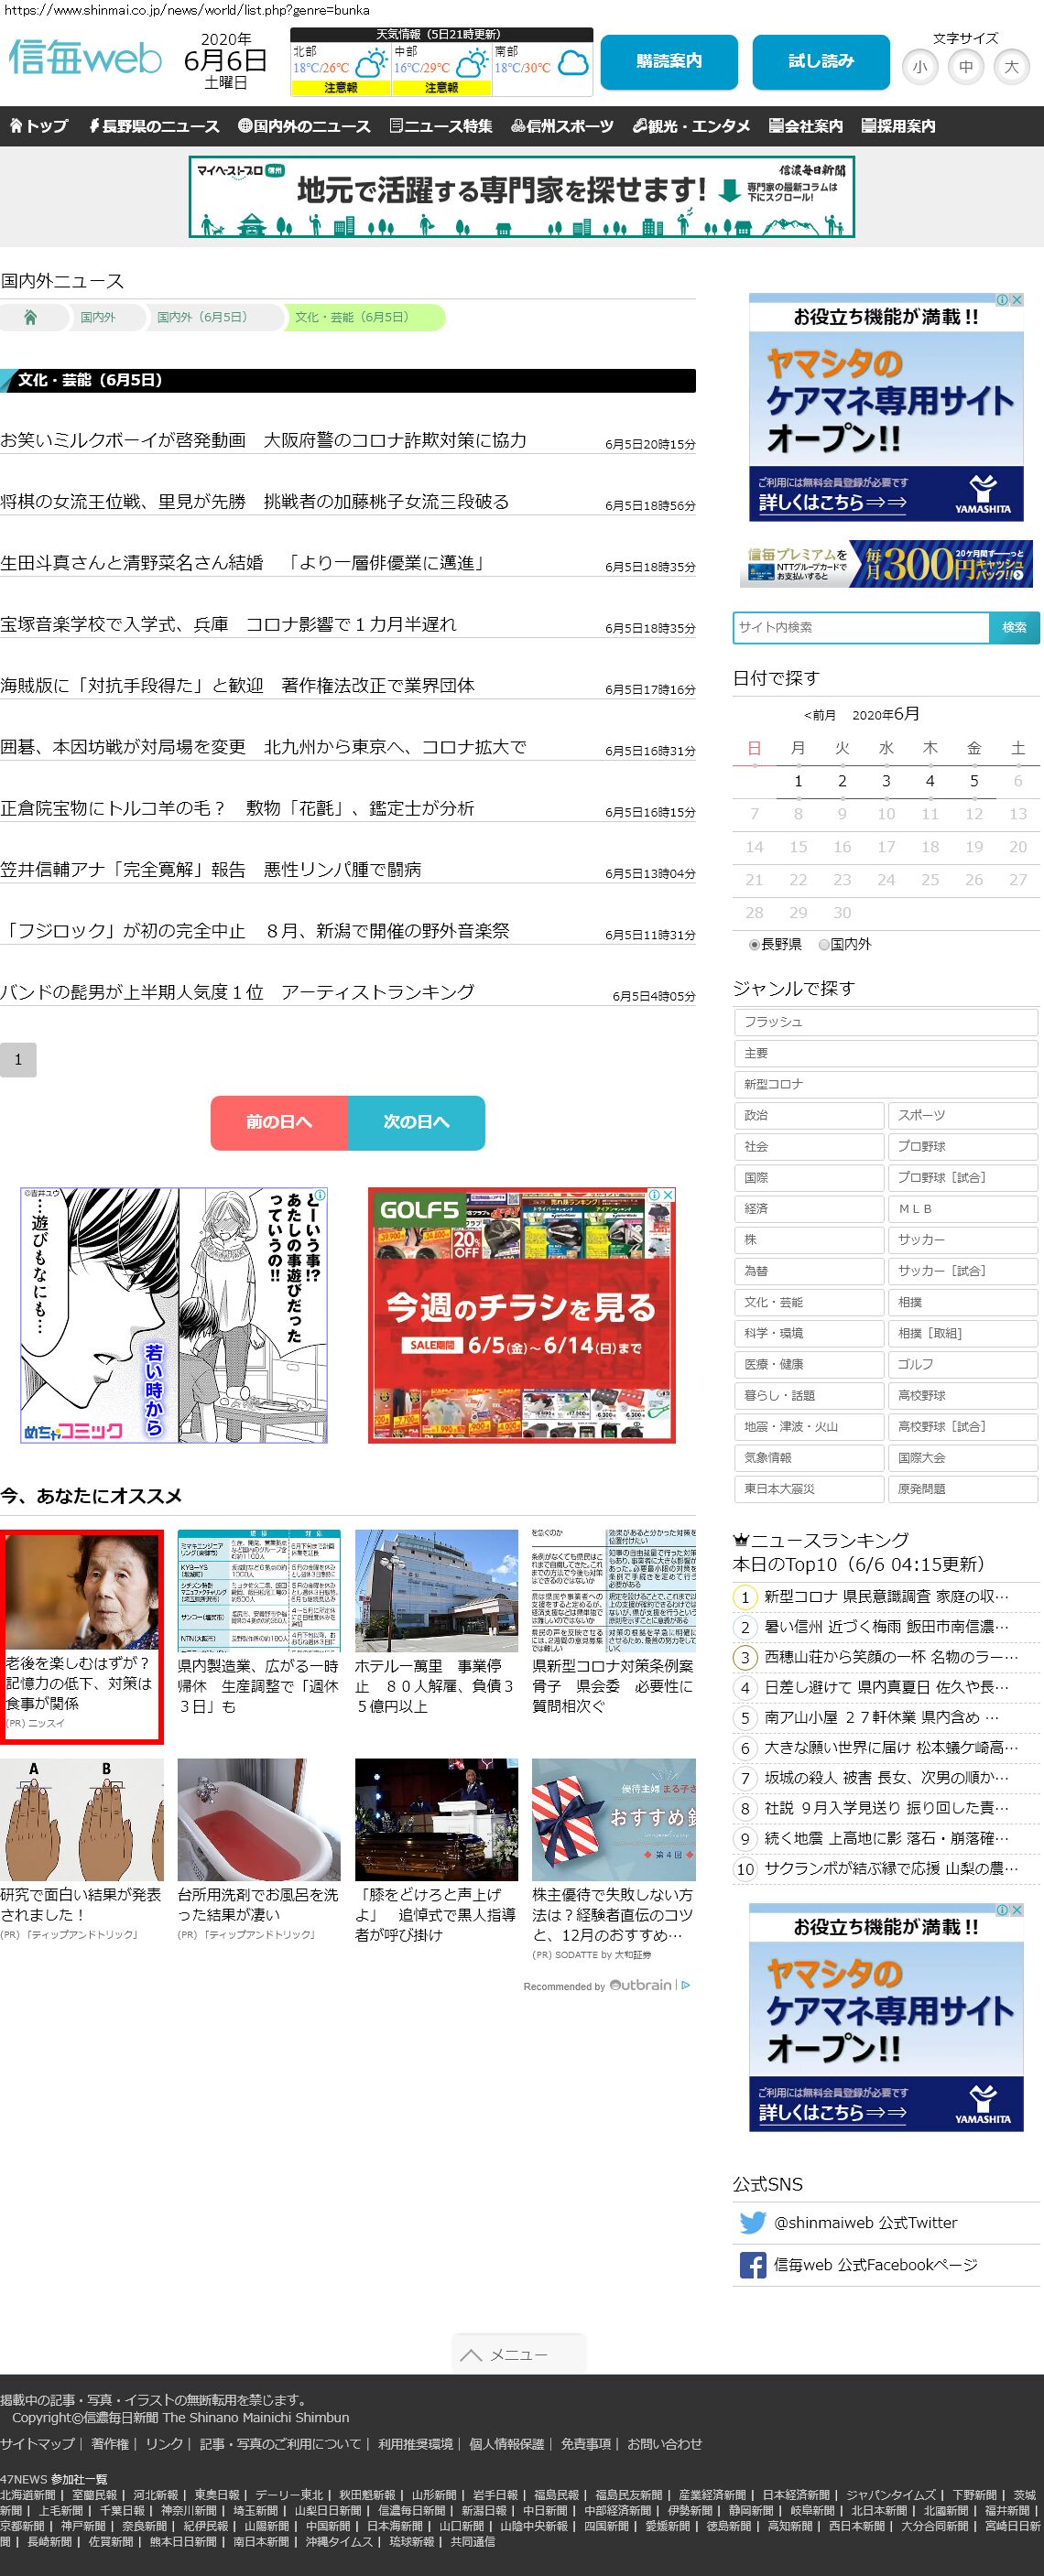Open the フジロック cancellation article link

[255, 931]
